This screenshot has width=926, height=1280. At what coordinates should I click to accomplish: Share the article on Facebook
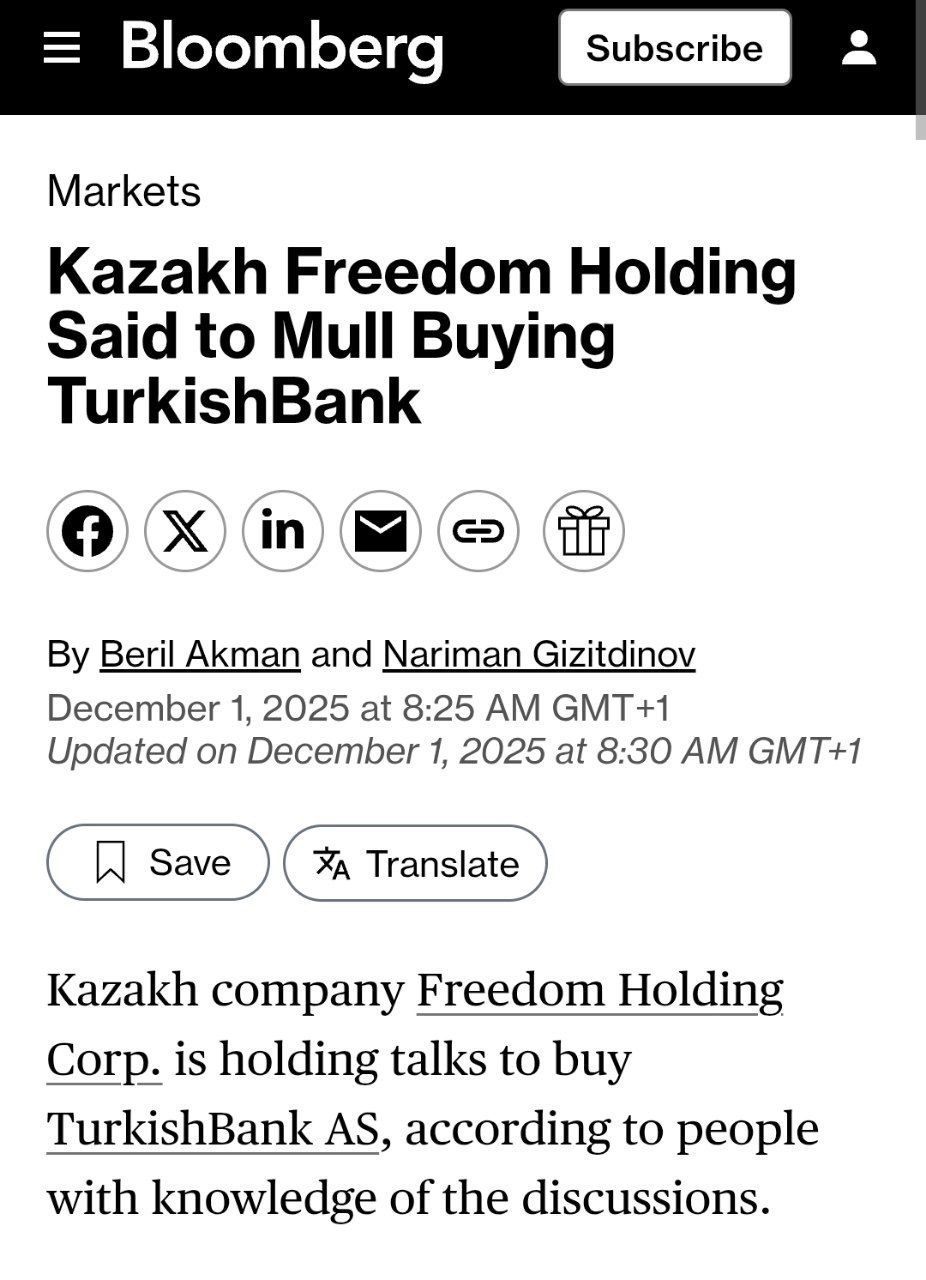pyautogui.click(x=88, y=532)
